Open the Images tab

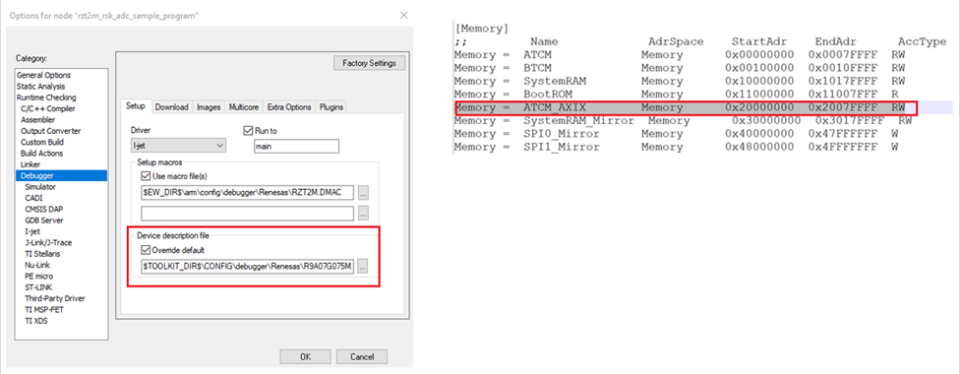208,107
